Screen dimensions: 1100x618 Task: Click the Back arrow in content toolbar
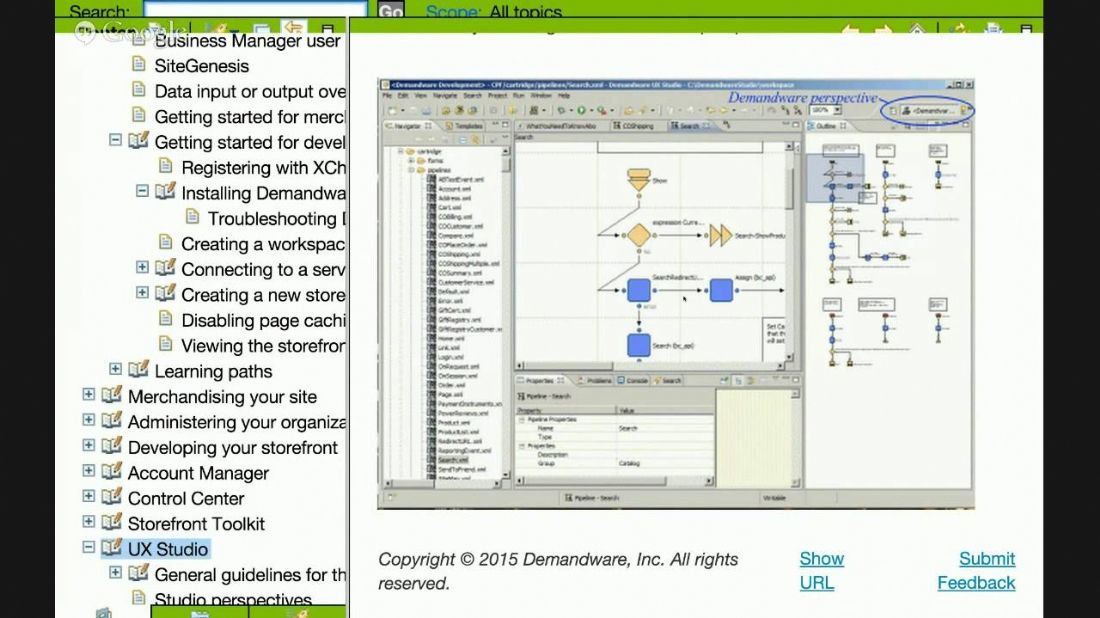tap(850, 29)
